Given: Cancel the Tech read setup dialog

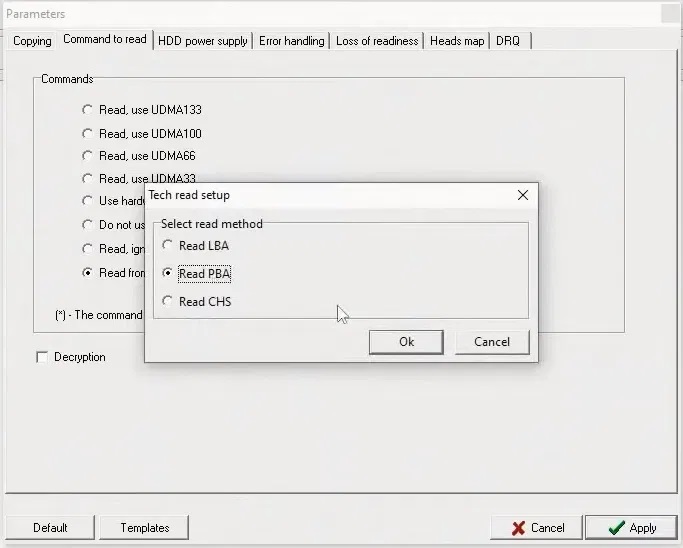Looking at the screenshot, I should point(491,342).
